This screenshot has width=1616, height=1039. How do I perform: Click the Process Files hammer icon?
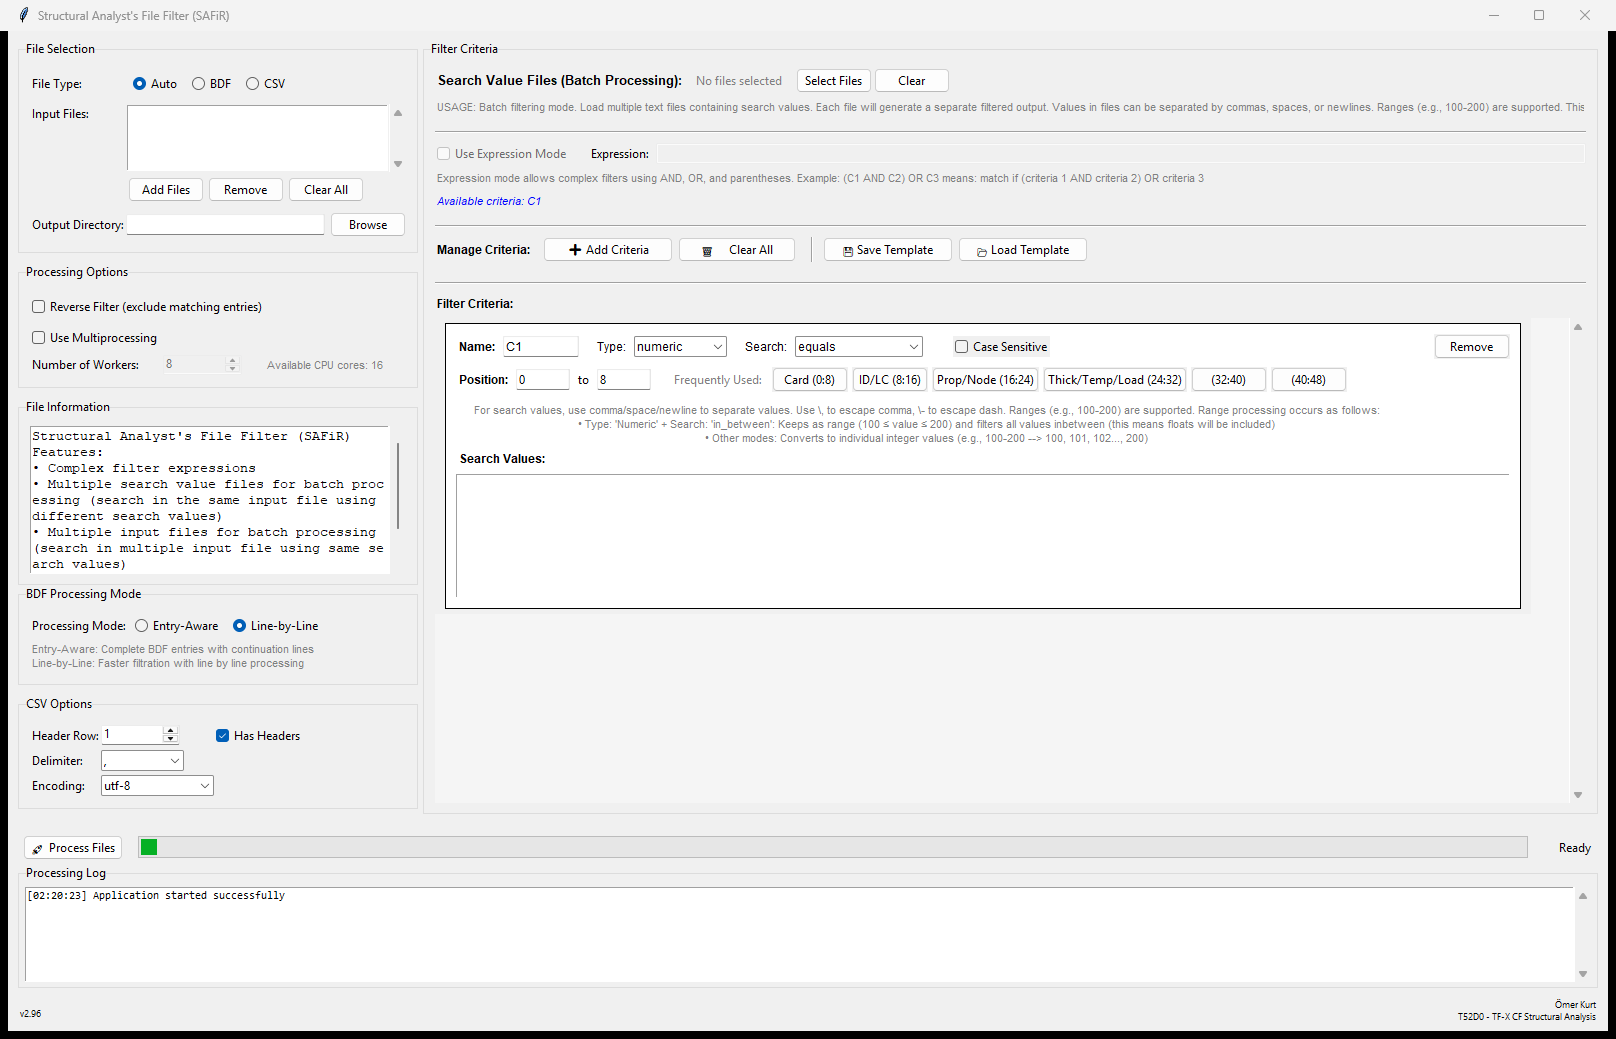click(38, 847)
